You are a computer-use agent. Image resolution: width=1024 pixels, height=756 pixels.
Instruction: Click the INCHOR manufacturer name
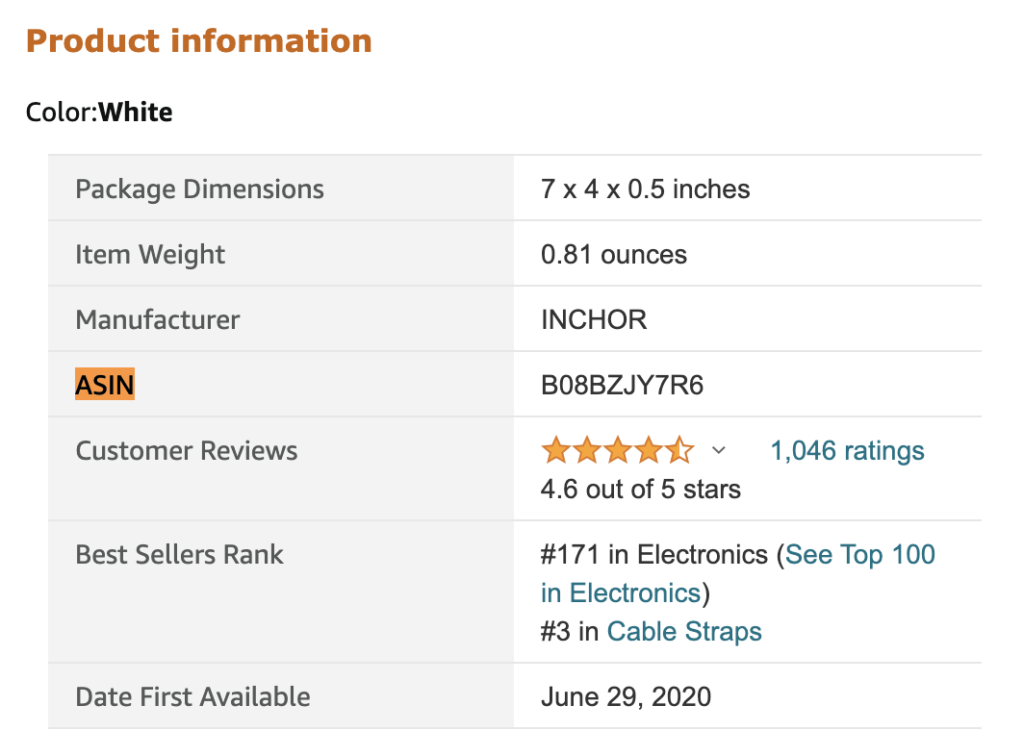click(594, 320)
